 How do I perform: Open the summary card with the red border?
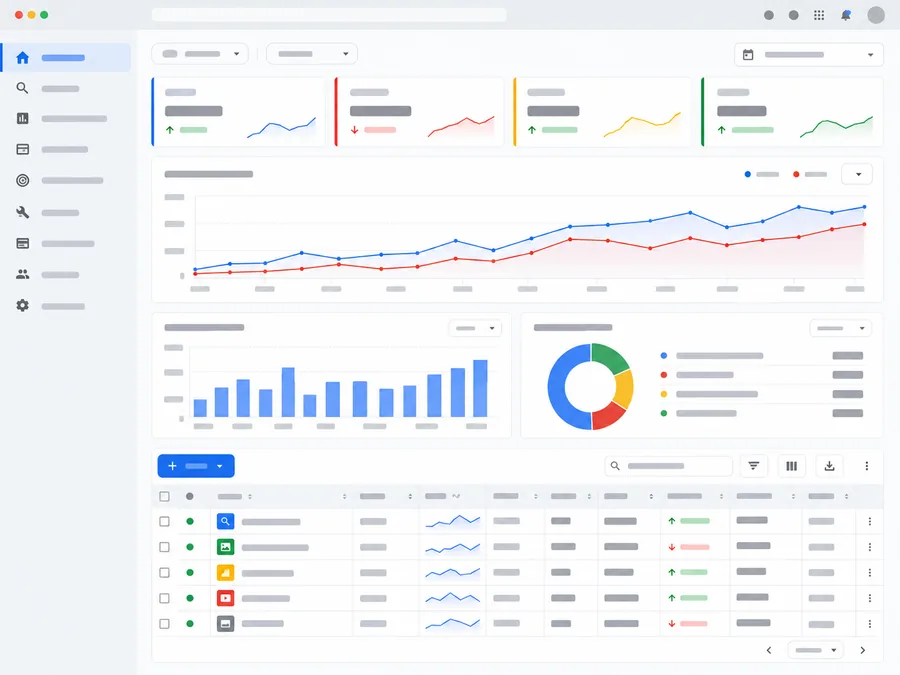[420, 112]
